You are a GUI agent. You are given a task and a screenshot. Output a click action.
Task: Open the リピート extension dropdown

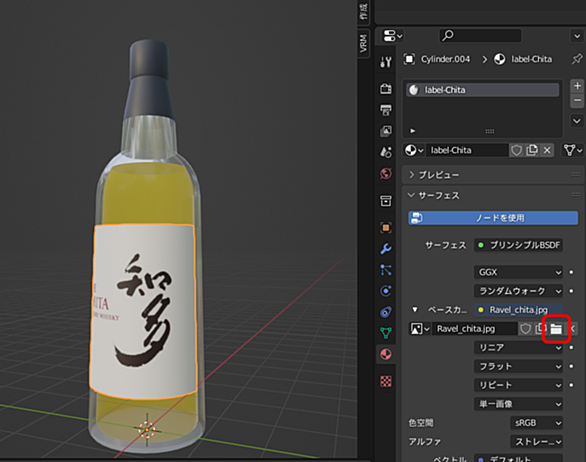click(518, 385)
